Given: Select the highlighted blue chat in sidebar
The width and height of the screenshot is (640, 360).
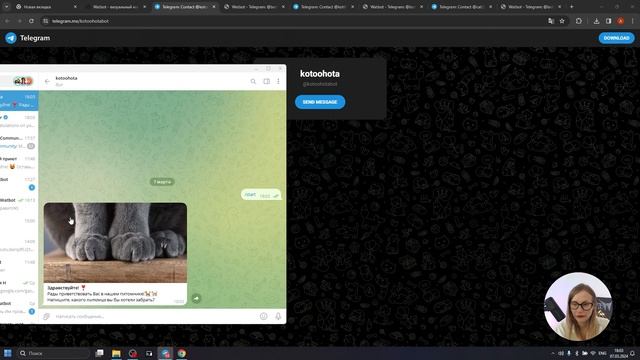Looking at the screenshot, I should pyautogui.click(x=19, y=101).
